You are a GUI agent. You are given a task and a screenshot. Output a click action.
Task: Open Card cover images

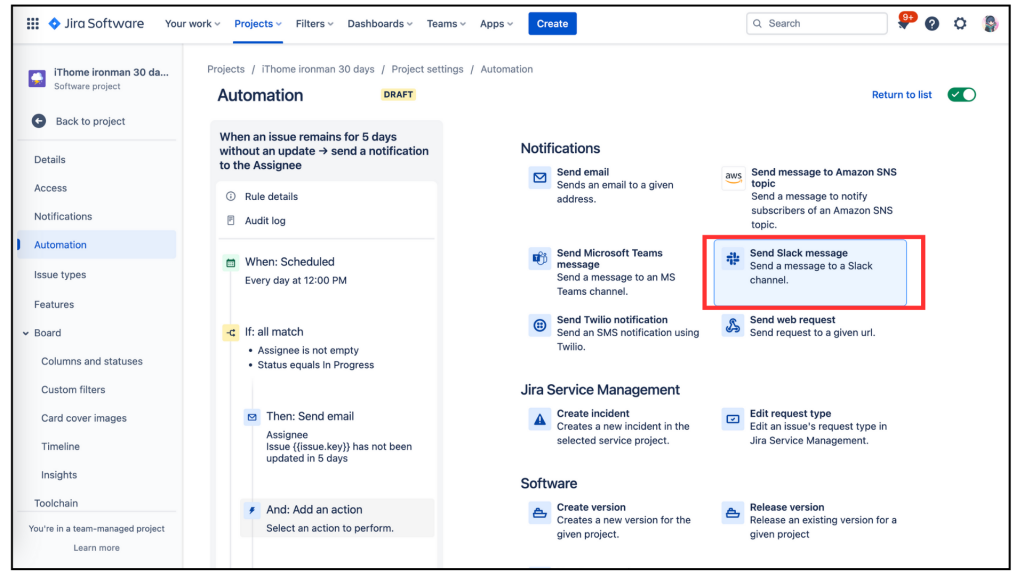click(84, 418)
